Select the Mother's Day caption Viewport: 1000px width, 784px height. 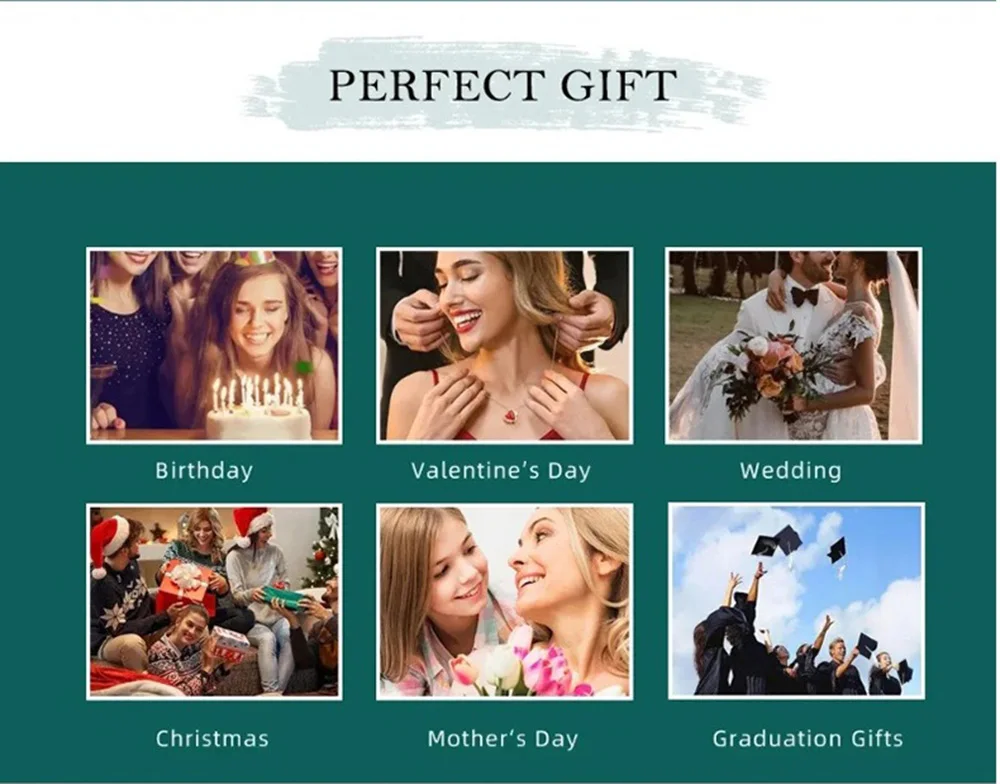(503, 739)
